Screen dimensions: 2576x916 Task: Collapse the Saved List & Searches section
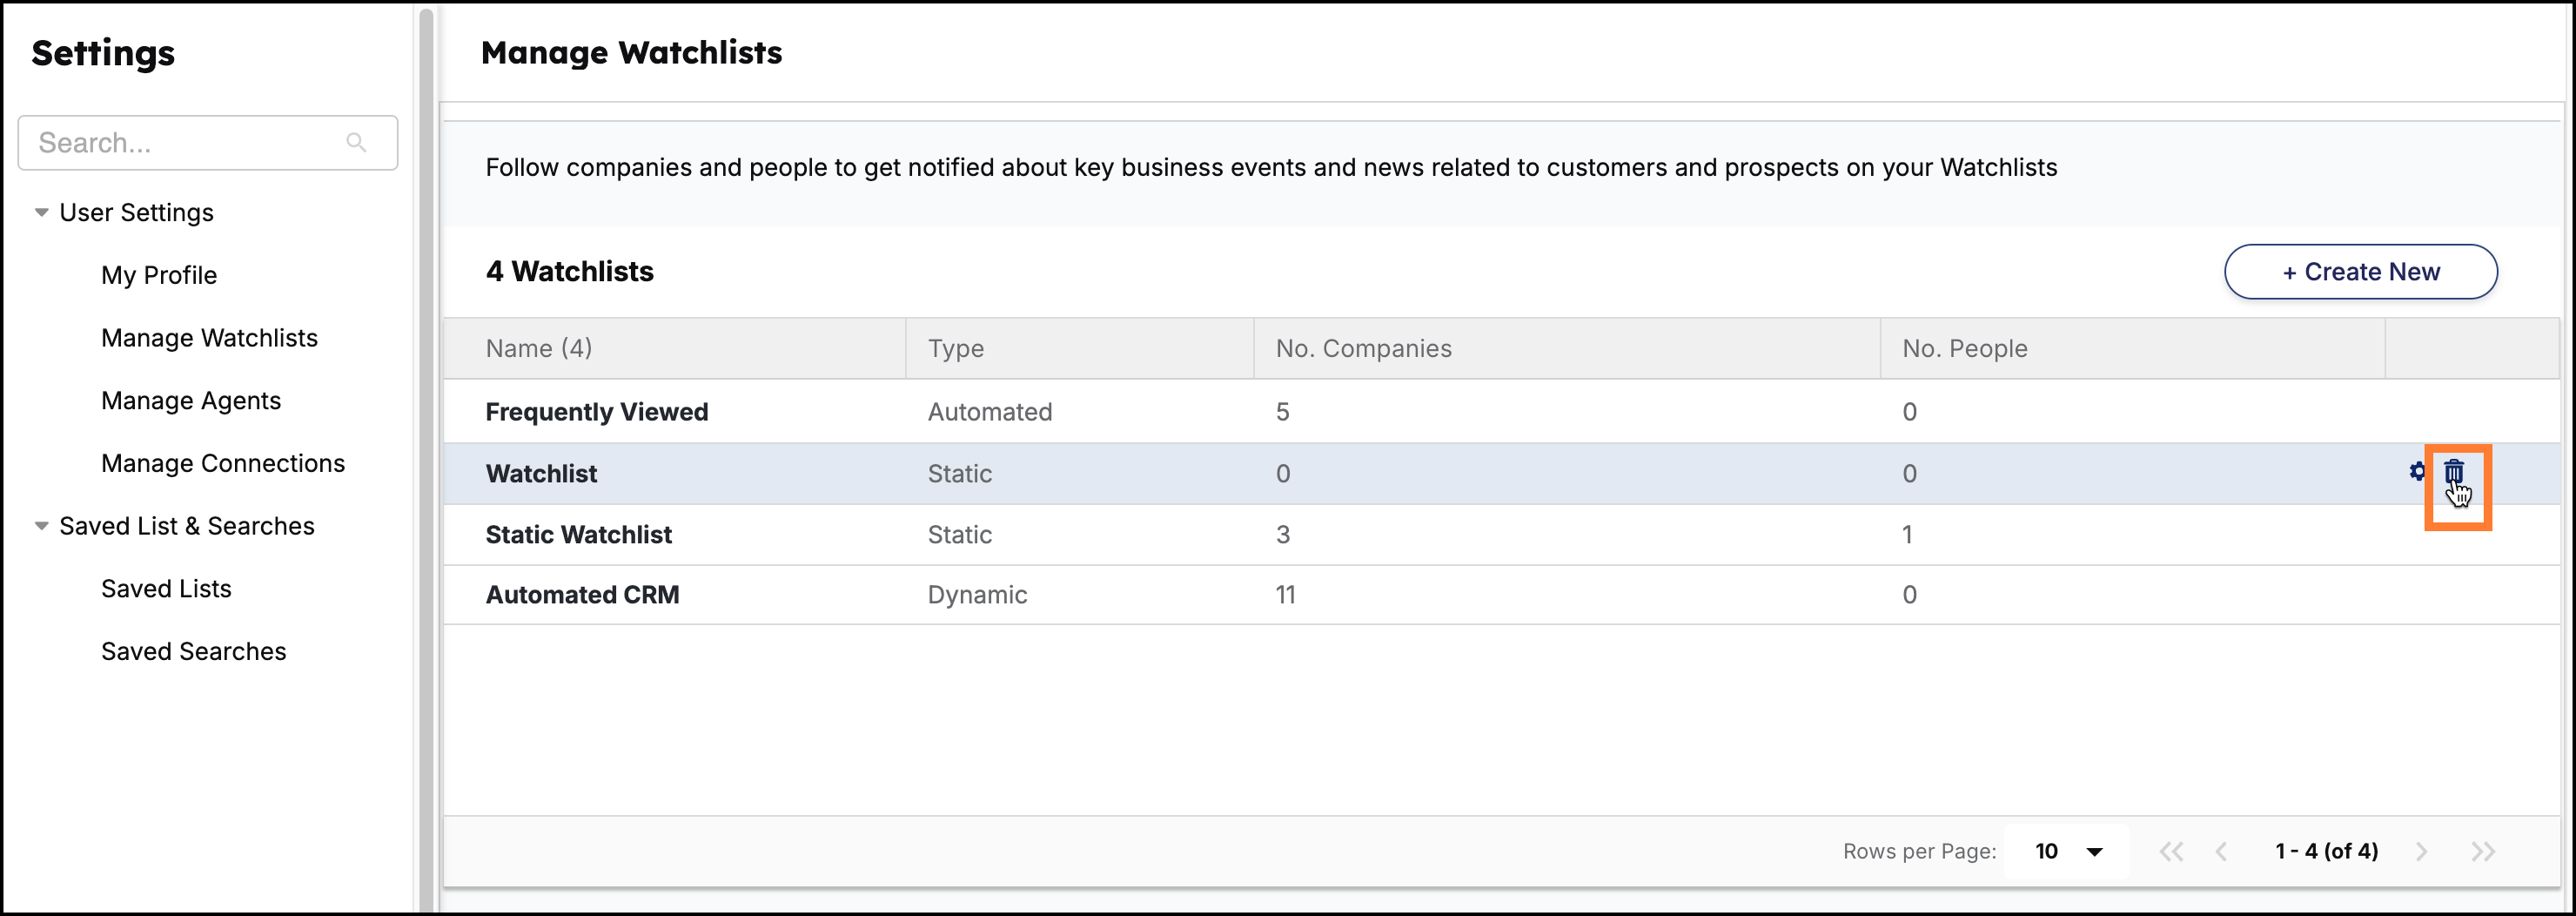pos(41,525)
